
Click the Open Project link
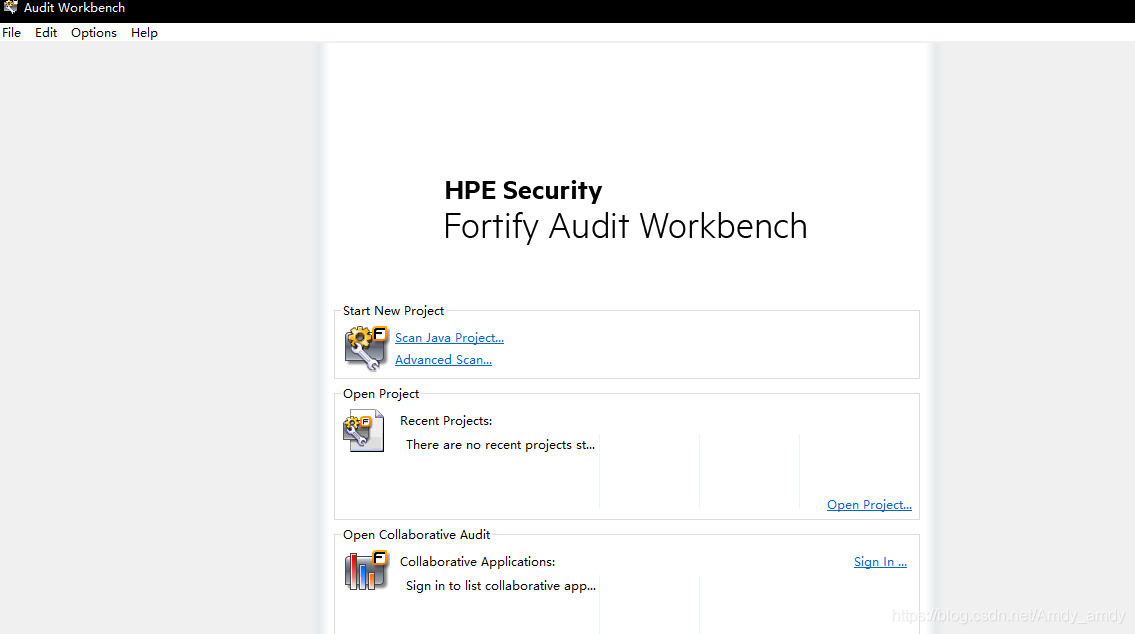pos(869,504)
